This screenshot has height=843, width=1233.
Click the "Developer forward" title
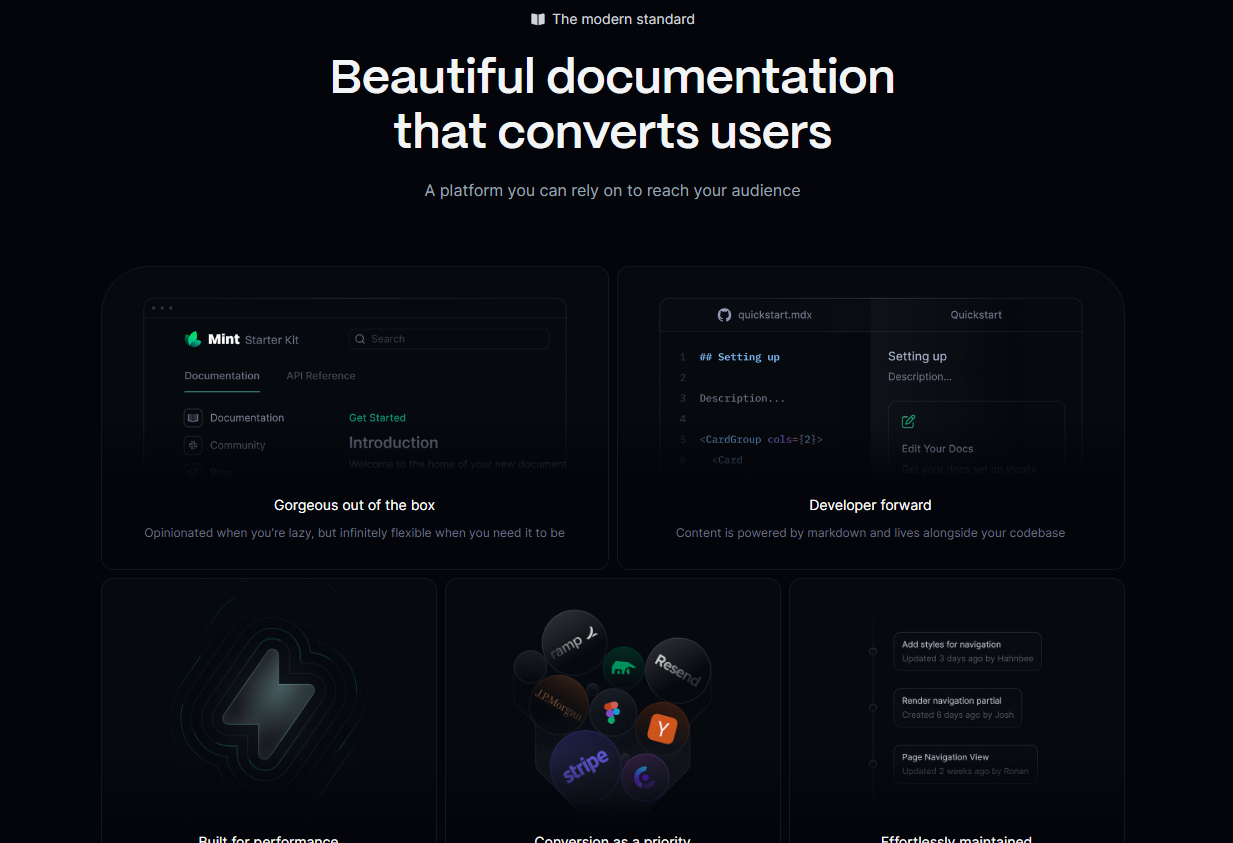click(870, 505)
